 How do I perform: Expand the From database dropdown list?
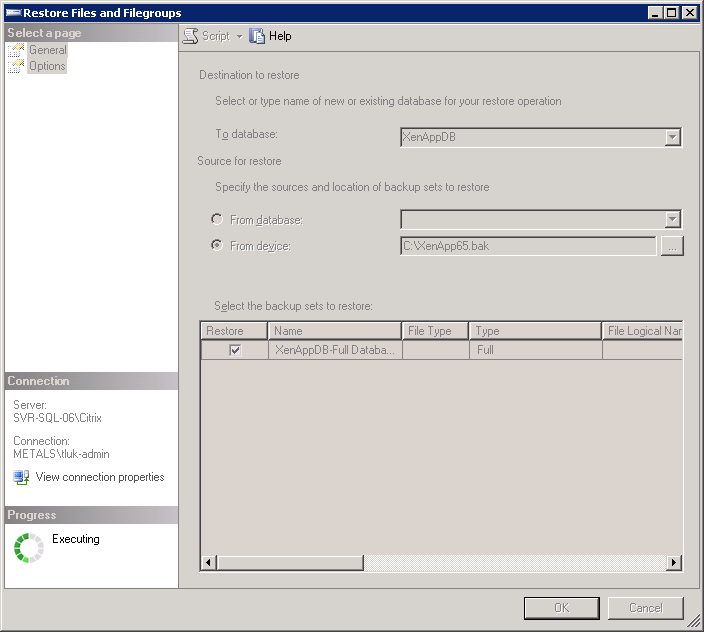672,219
